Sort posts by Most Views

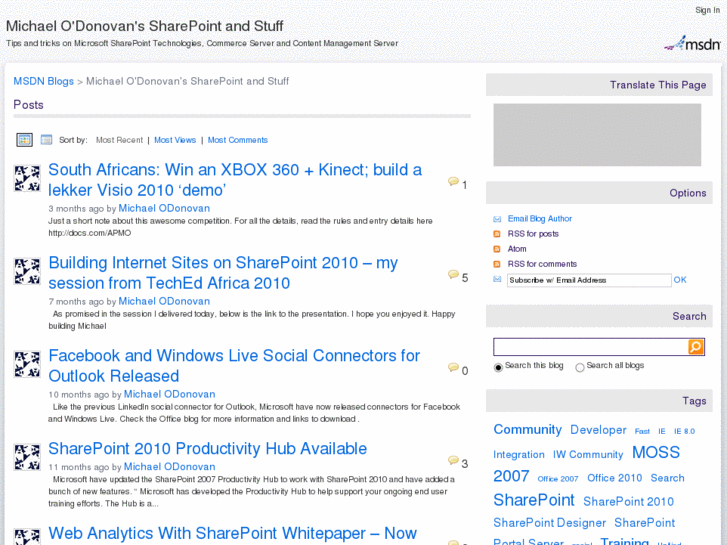coord(175,140)
